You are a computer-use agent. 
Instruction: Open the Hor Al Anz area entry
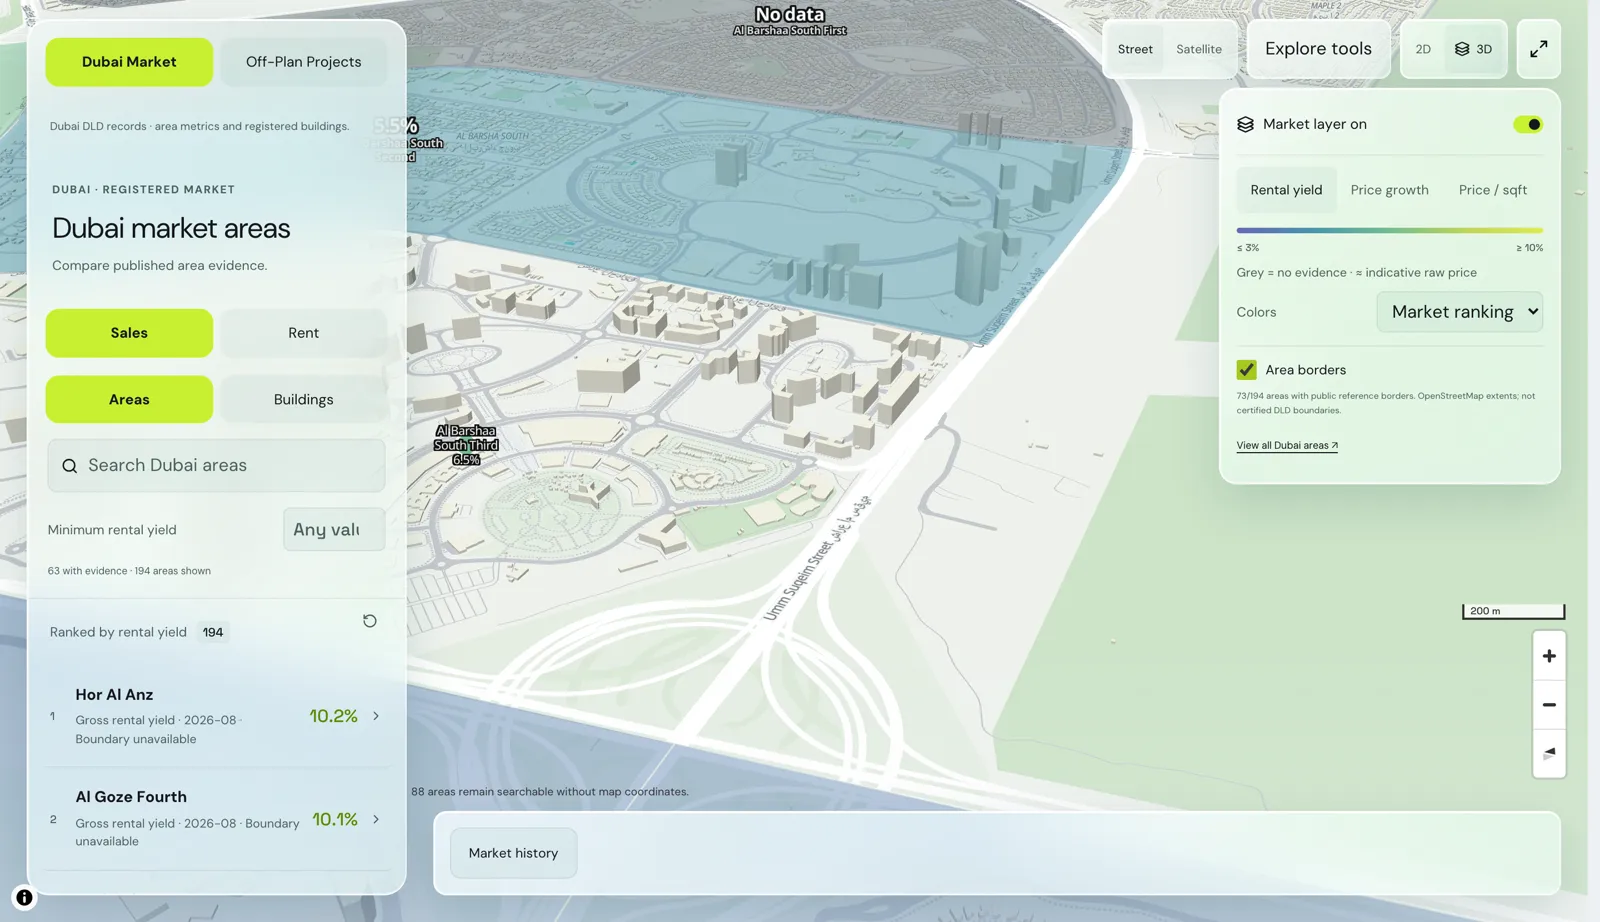[x=217, y=716]
